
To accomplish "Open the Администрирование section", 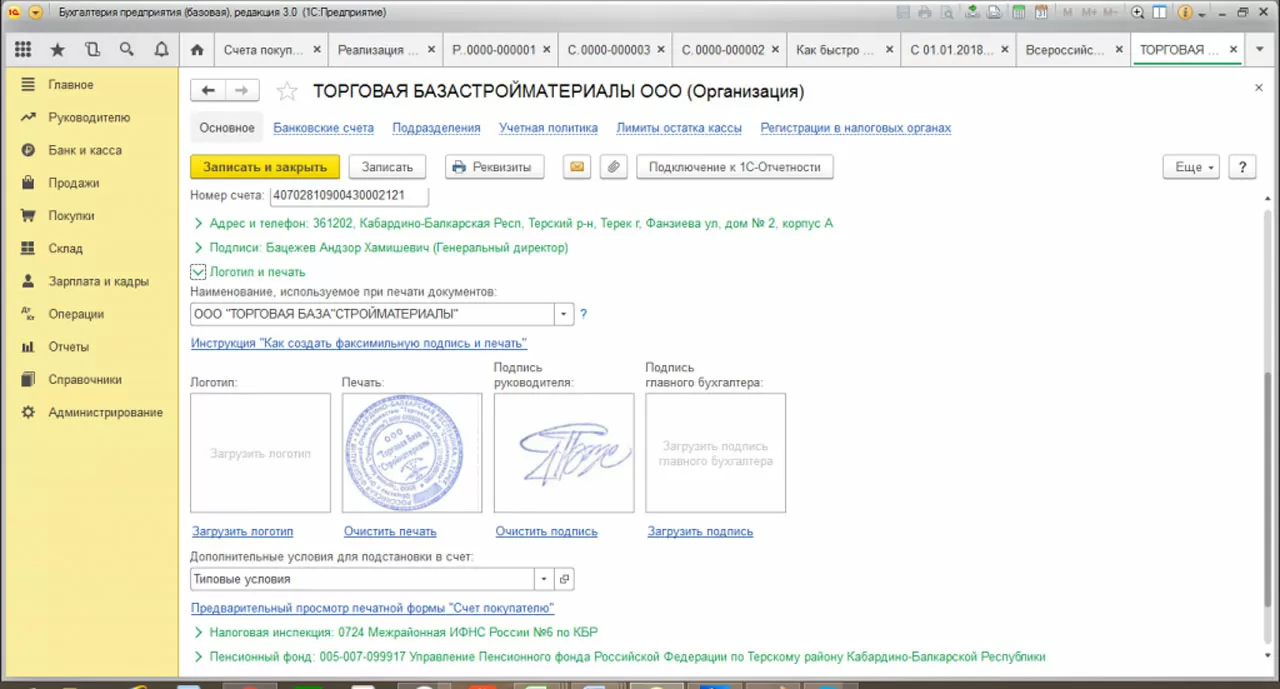I will 90,412.
